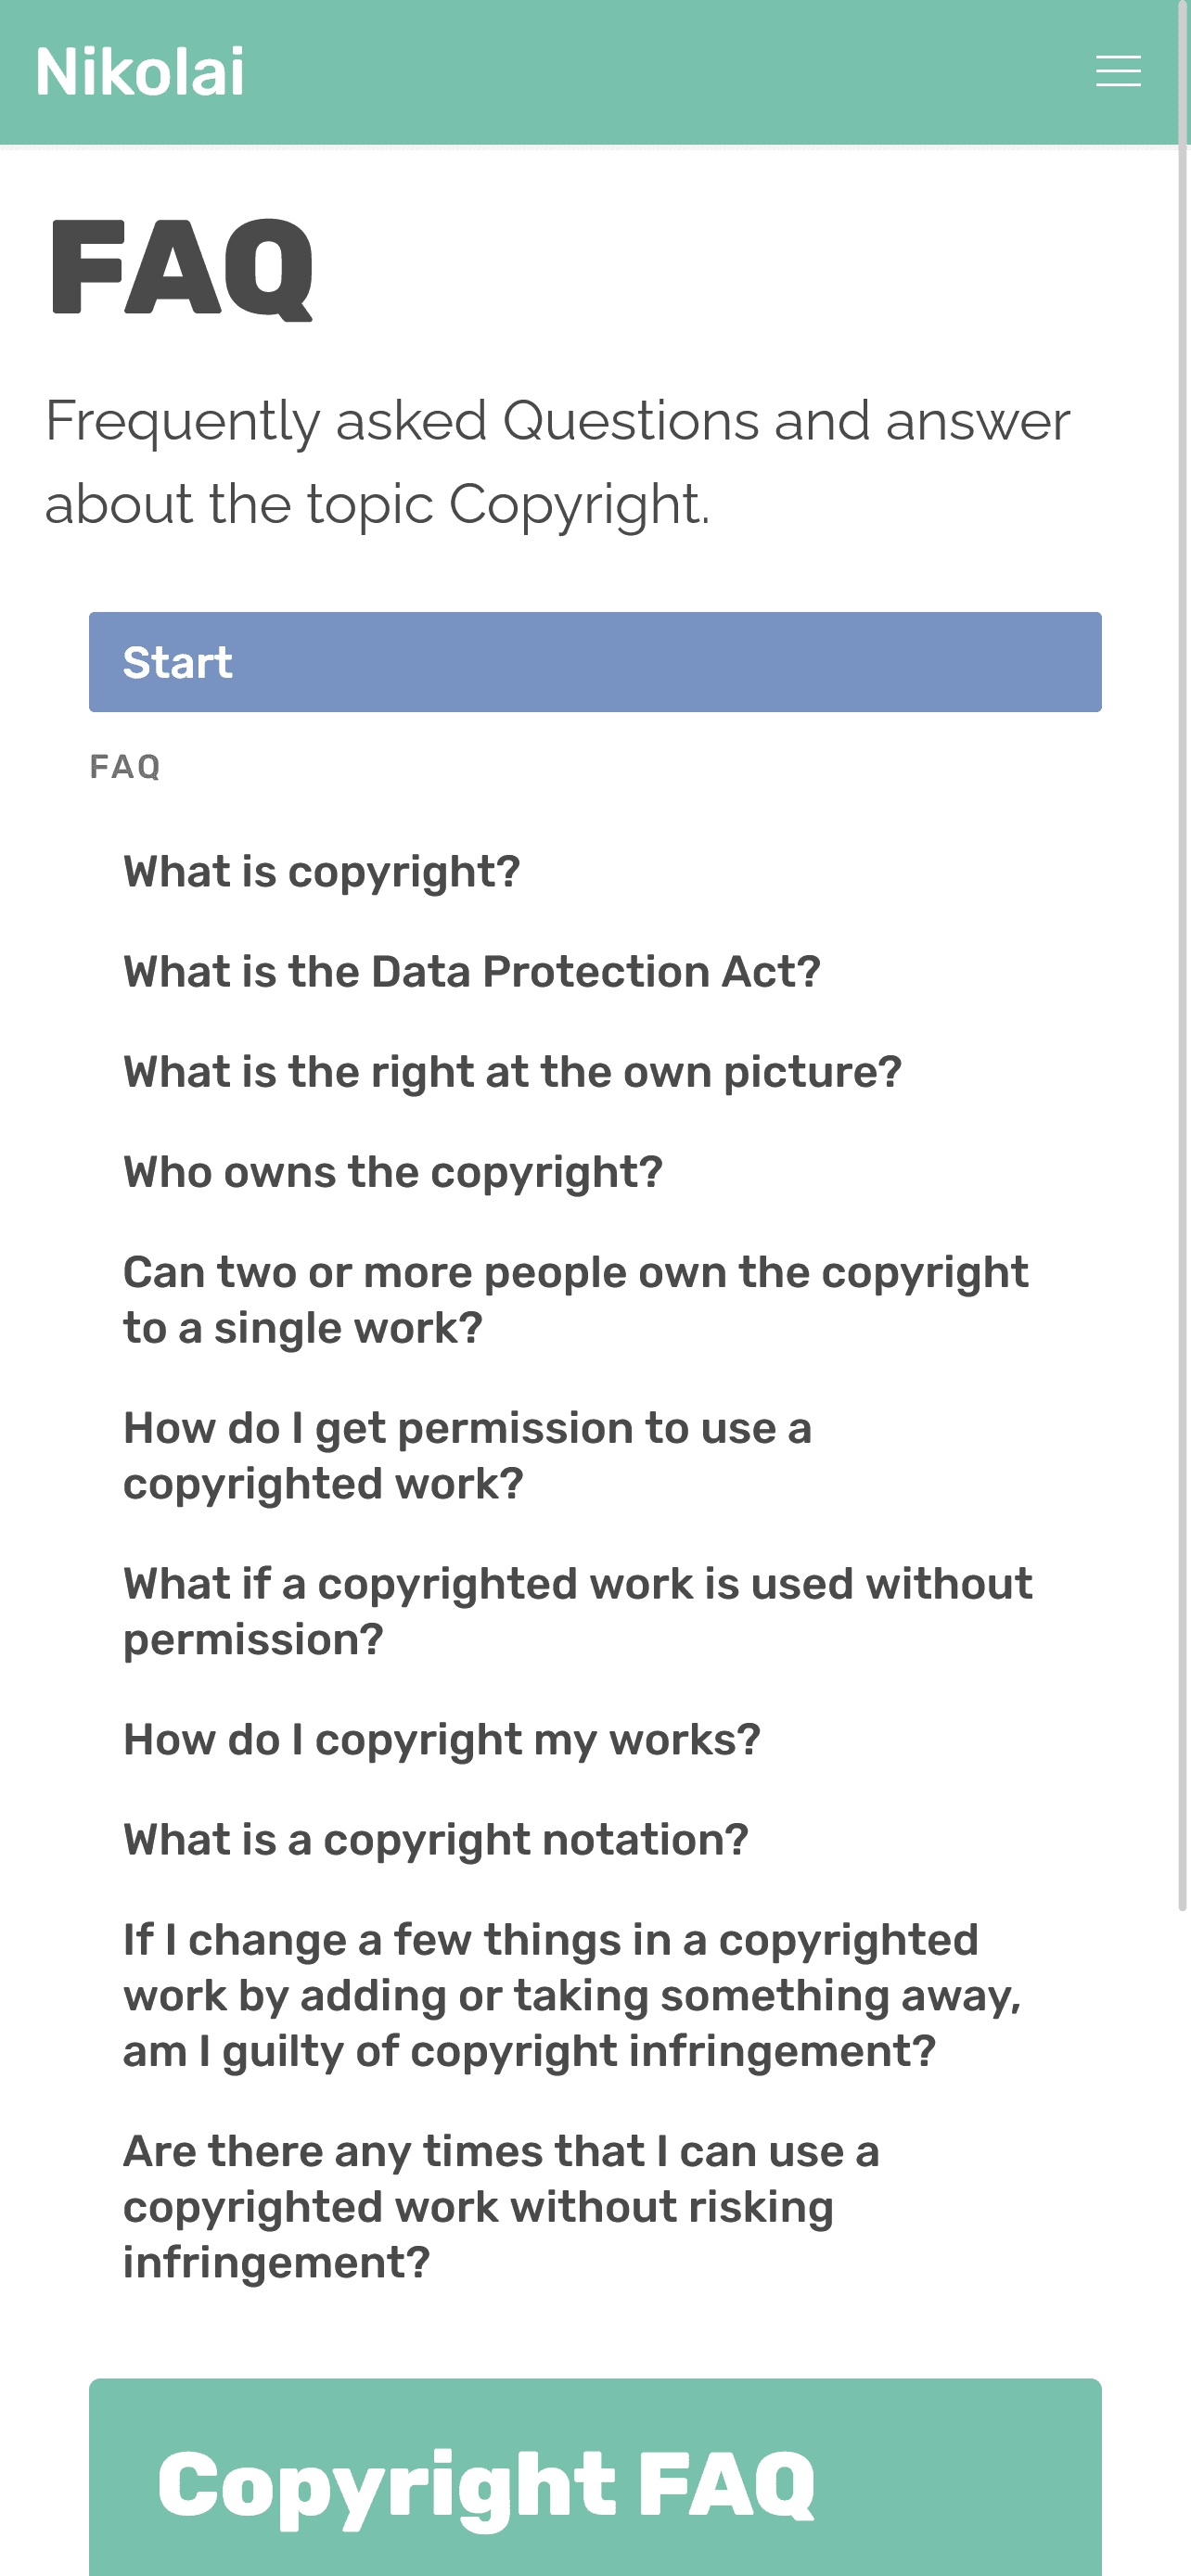The width and height of the screenshot is (1191, 2576).
Task: Open "What is the right at the own picture?"
Action: tap(512, 1071)
